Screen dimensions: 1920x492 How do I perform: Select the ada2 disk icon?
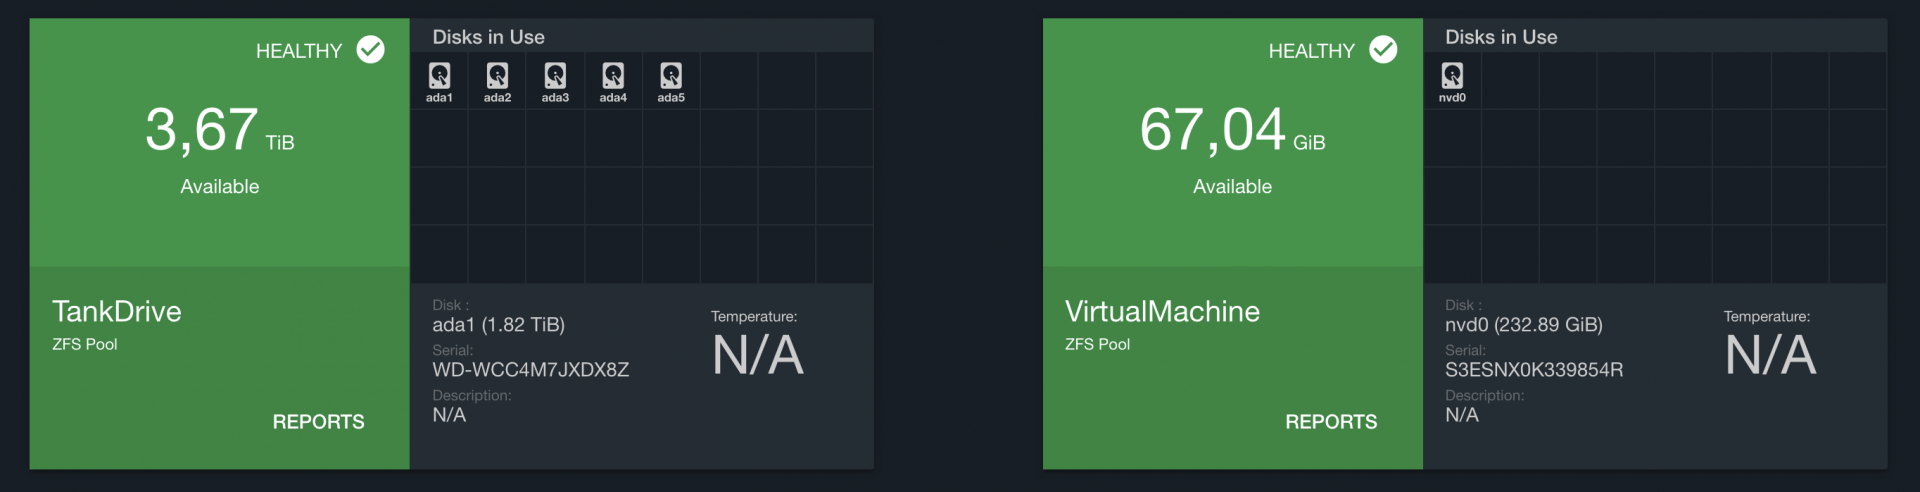tap(497, 76)
